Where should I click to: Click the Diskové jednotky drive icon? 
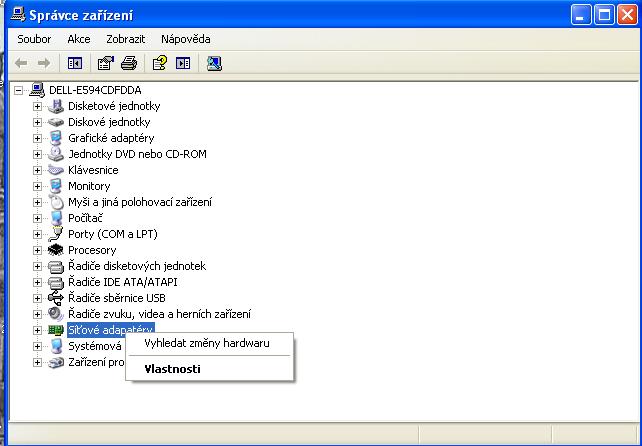56,122
